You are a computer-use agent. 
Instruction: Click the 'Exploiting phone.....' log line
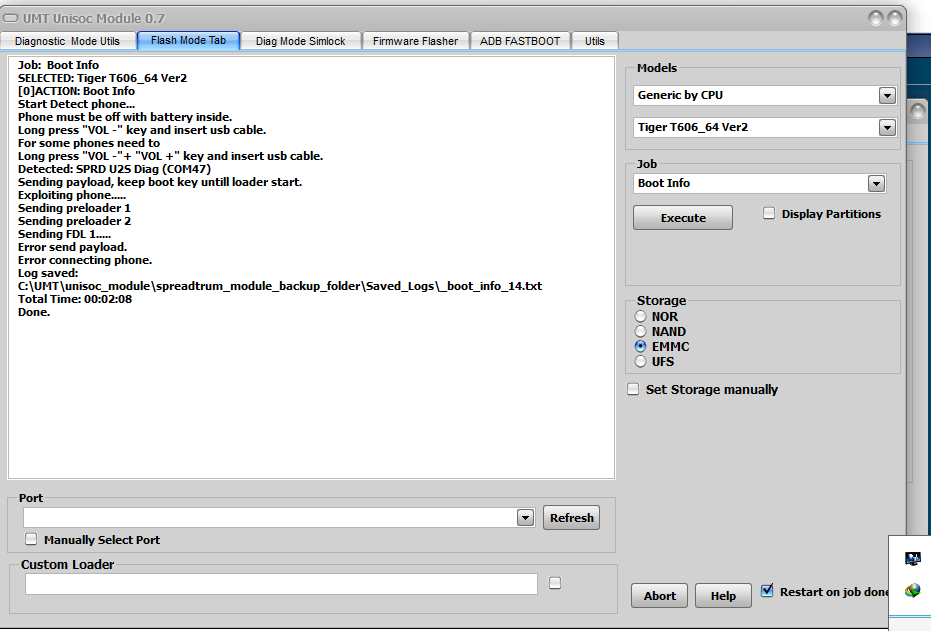(x=72, y=195)
